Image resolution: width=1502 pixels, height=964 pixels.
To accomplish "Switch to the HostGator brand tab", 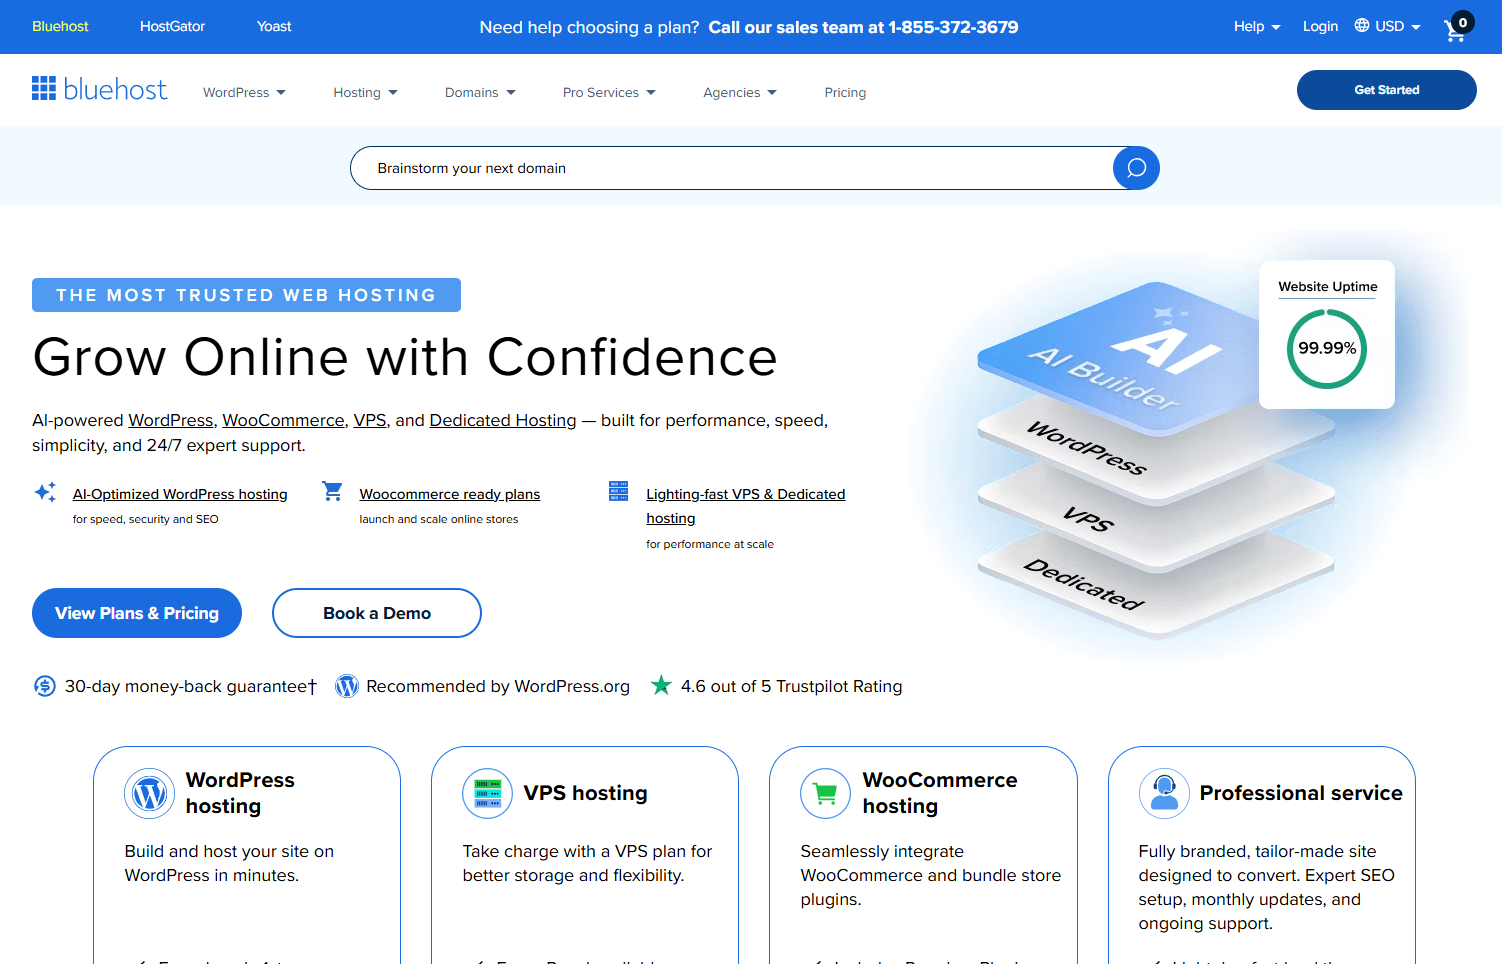I will pyautogui.click(x=172, y=27).
